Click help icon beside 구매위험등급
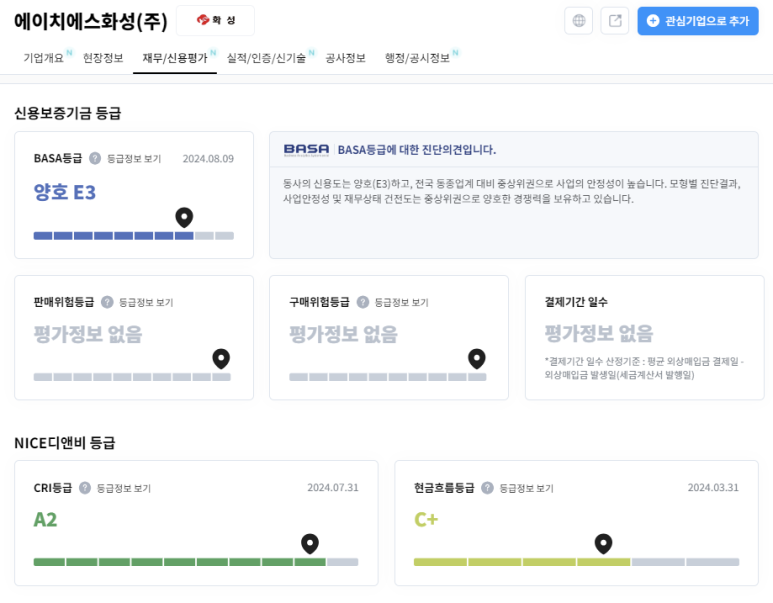The width and height of the screenshot is (773, 603). [x=363, y=302]
